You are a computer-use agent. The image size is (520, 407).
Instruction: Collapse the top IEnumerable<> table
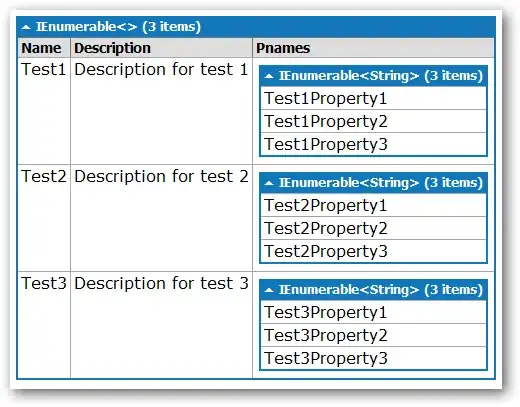coord(26,27)
